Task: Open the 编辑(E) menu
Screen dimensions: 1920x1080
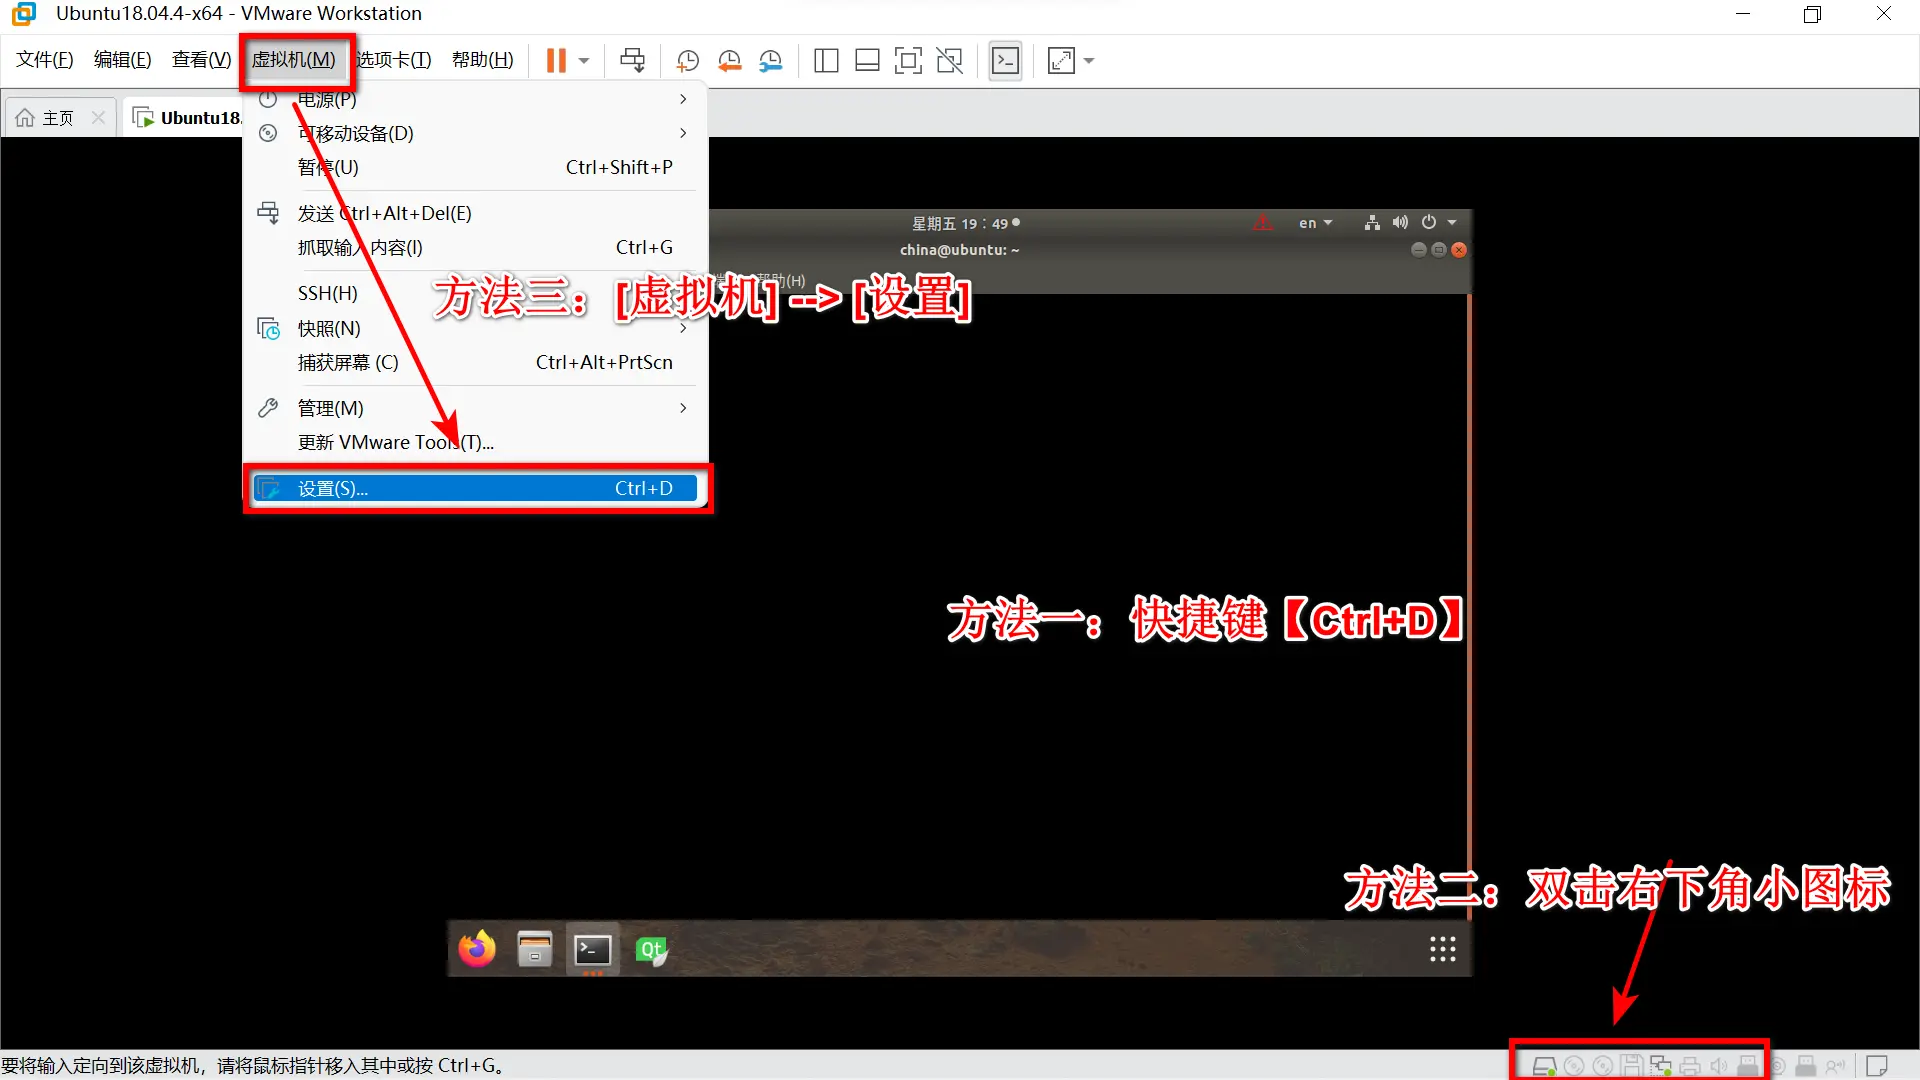Action: pos(123,60)
